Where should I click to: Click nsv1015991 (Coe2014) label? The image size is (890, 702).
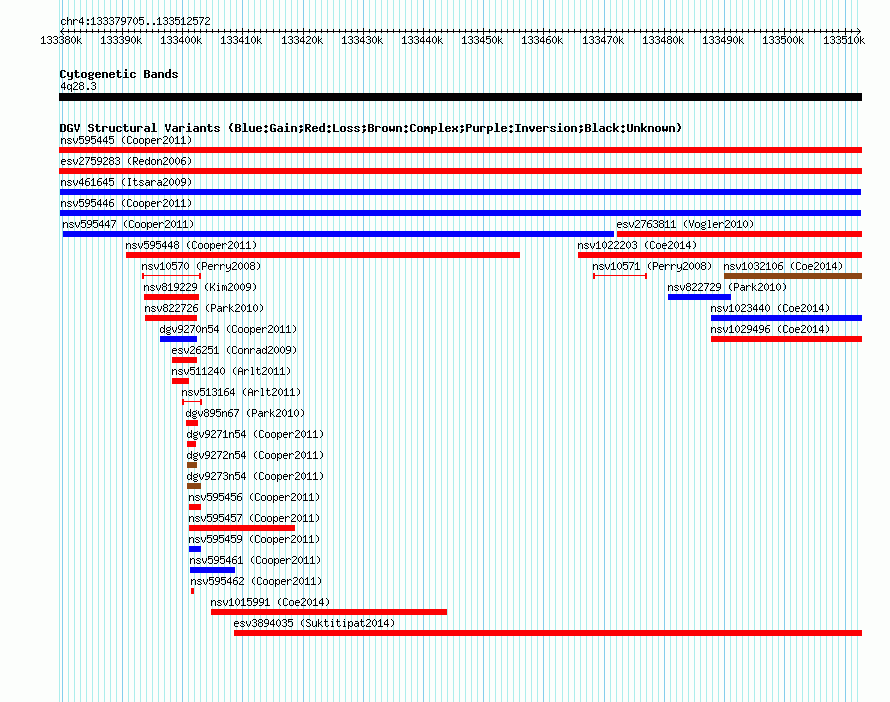270,602
